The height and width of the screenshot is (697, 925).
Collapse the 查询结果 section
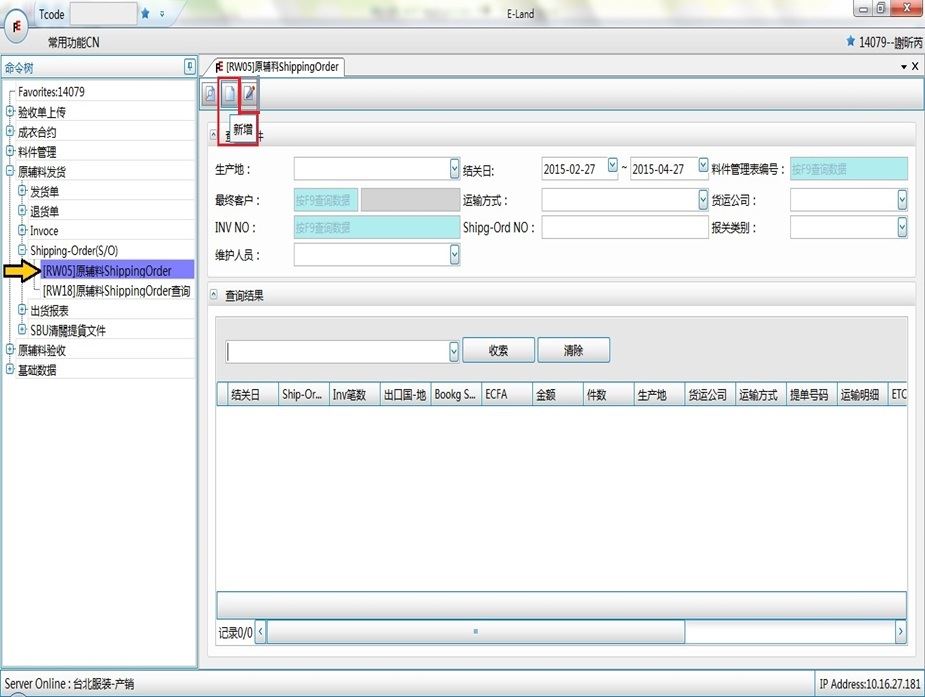click(213, 295)
